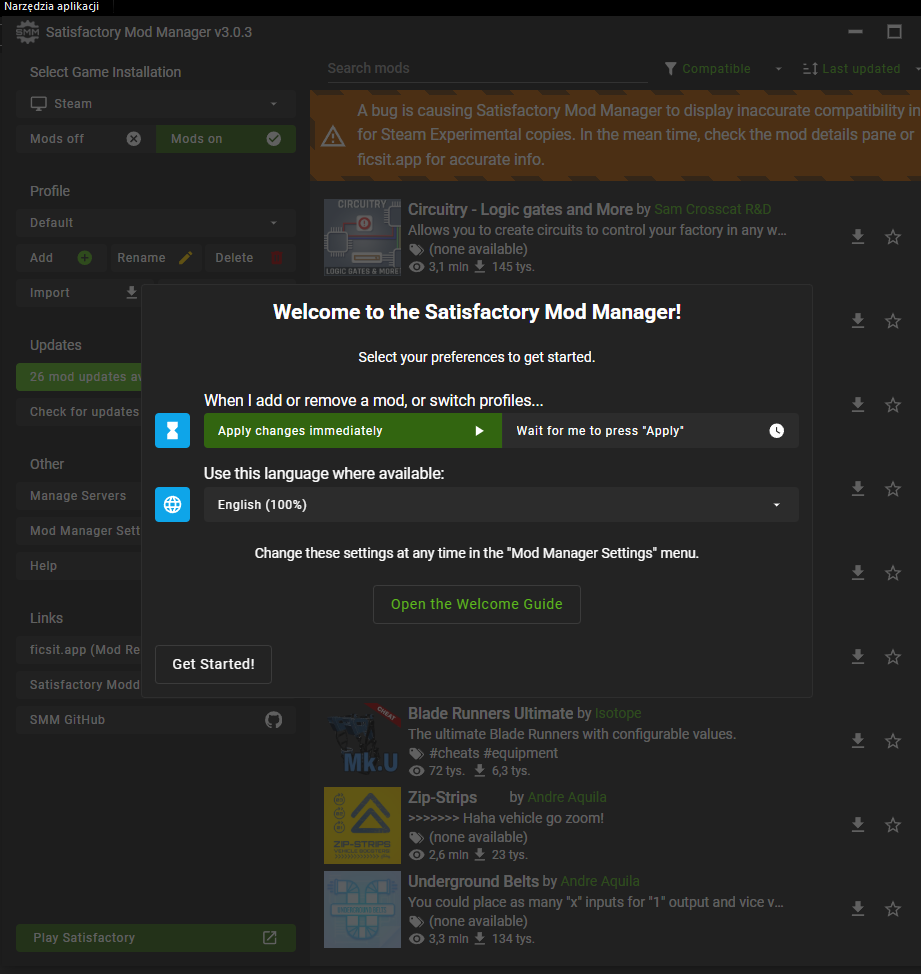The height and width of the screenshot is (974, 921).
Task: Click the warning triangle icon in banner
Action: pos(333,136)
